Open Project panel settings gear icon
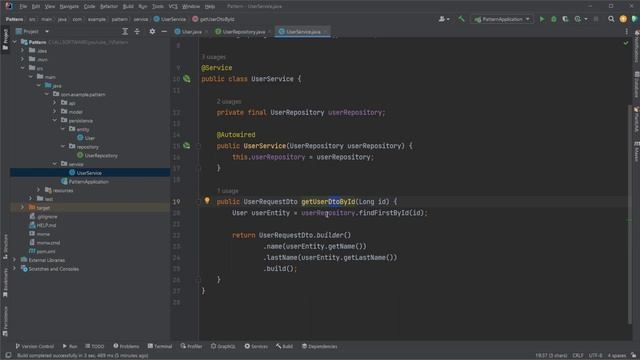This screenshot has height=360, width=640. point(152,31)
